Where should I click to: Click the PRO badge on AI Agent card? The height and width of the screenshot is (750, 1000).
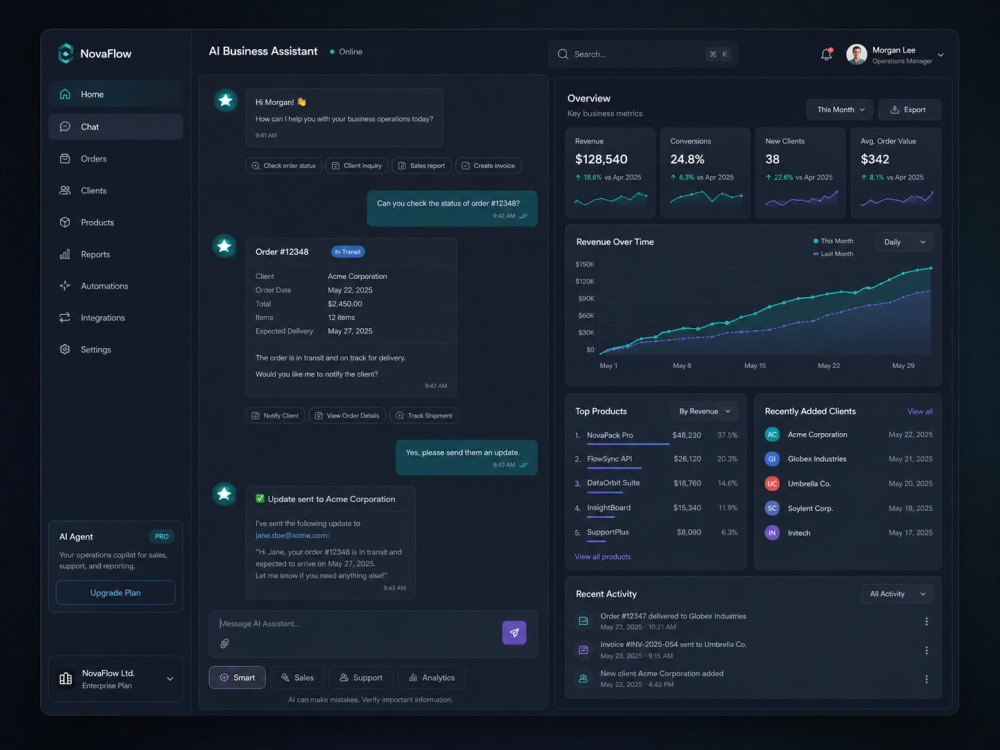[x=161, y=536]
